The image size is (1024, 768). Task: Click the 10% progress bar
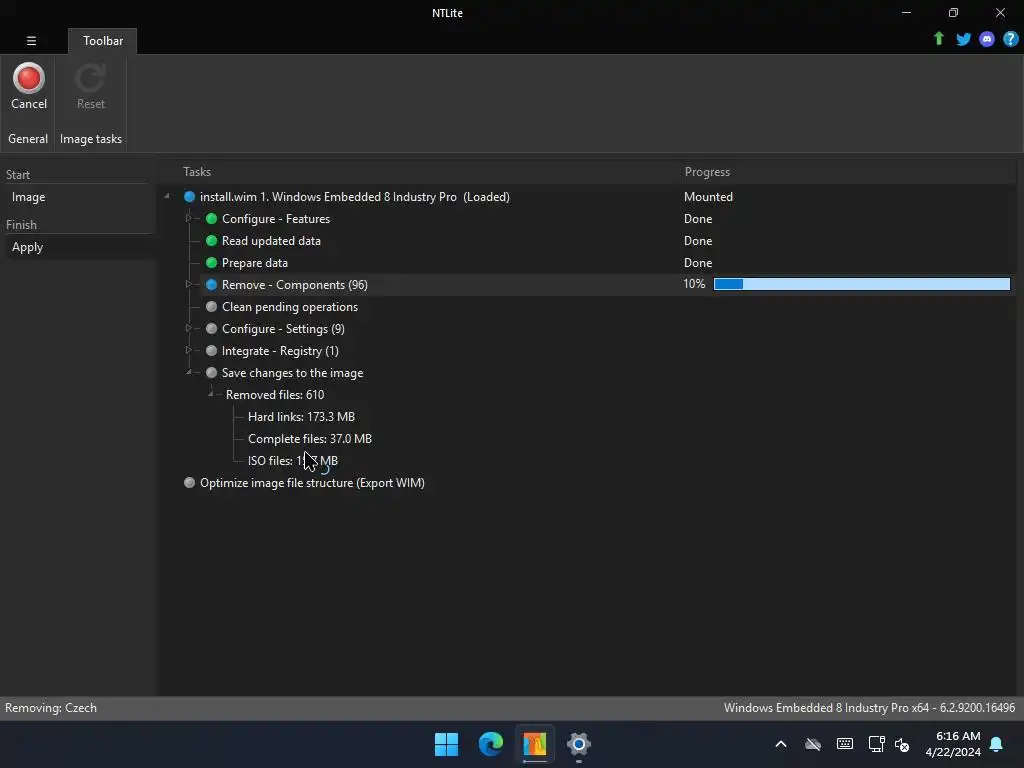pos(862,284)
